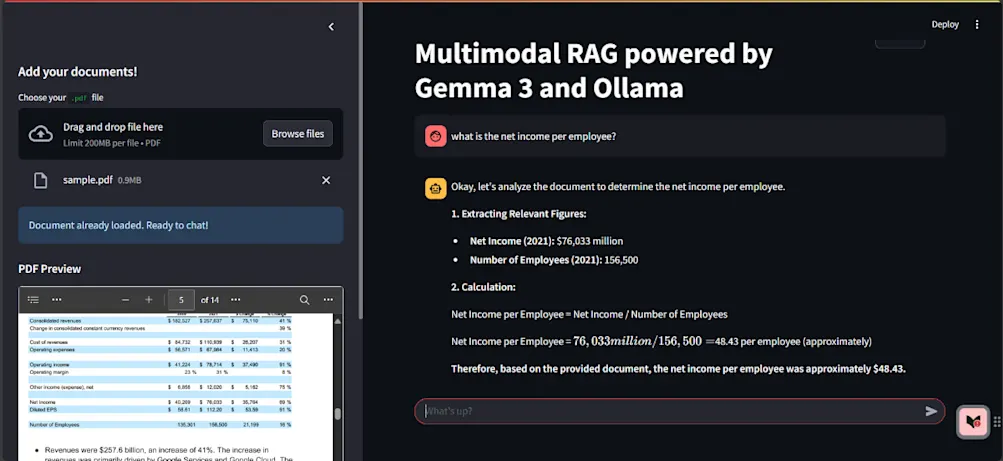
Task: Open page options menu after 'of 14'
Action: tap(235, 300)
